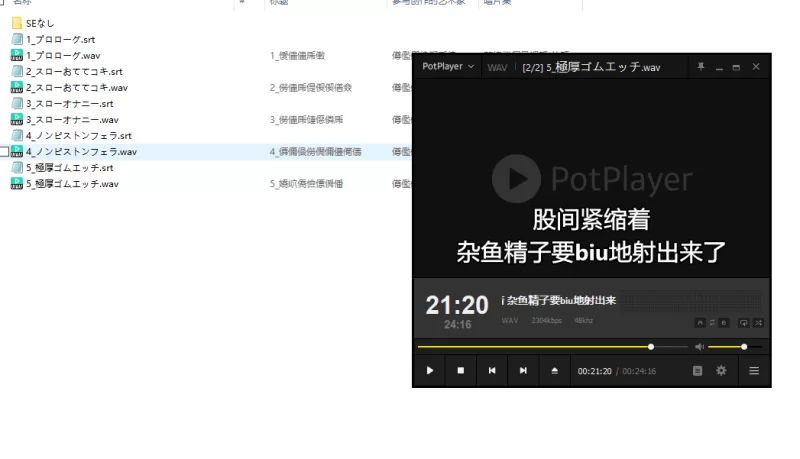Toggle shuffle playback icon
Viewport: 800px width, 459px height.
pos(759,323)
